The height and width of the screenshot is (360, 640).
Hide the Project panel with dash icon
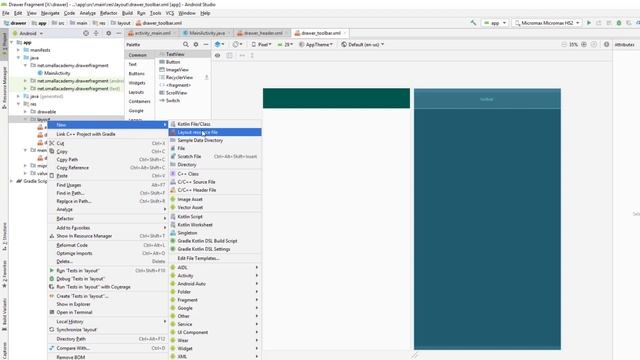[x=119, y=33]
